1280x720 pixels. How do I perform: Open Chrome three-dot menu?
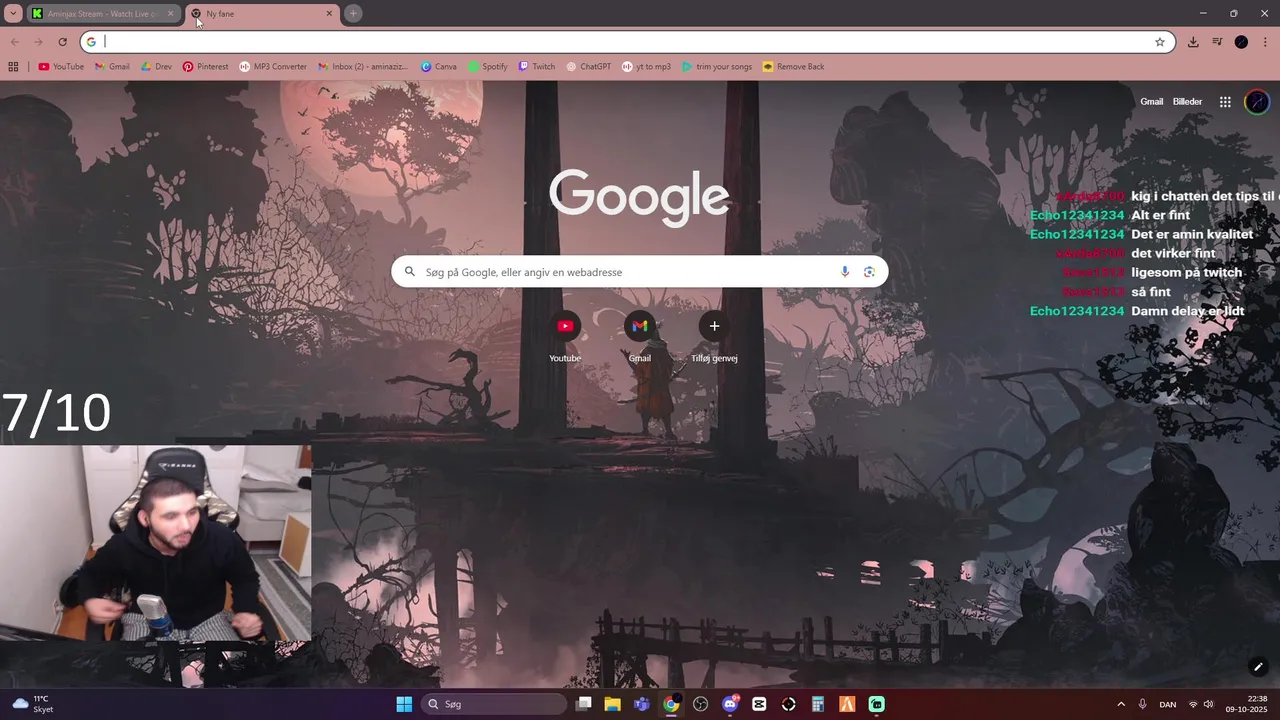1265,42
